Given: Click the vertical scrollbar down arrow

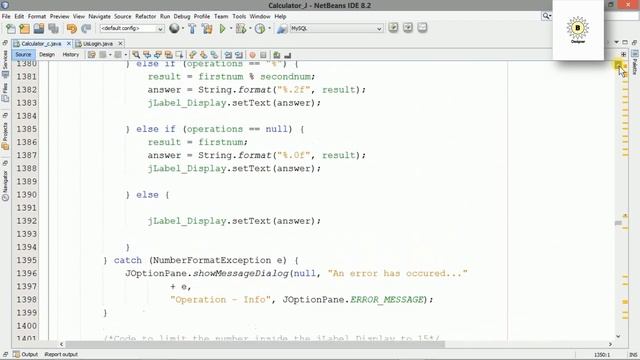Looking at the screenshot, I should [618, 336].
